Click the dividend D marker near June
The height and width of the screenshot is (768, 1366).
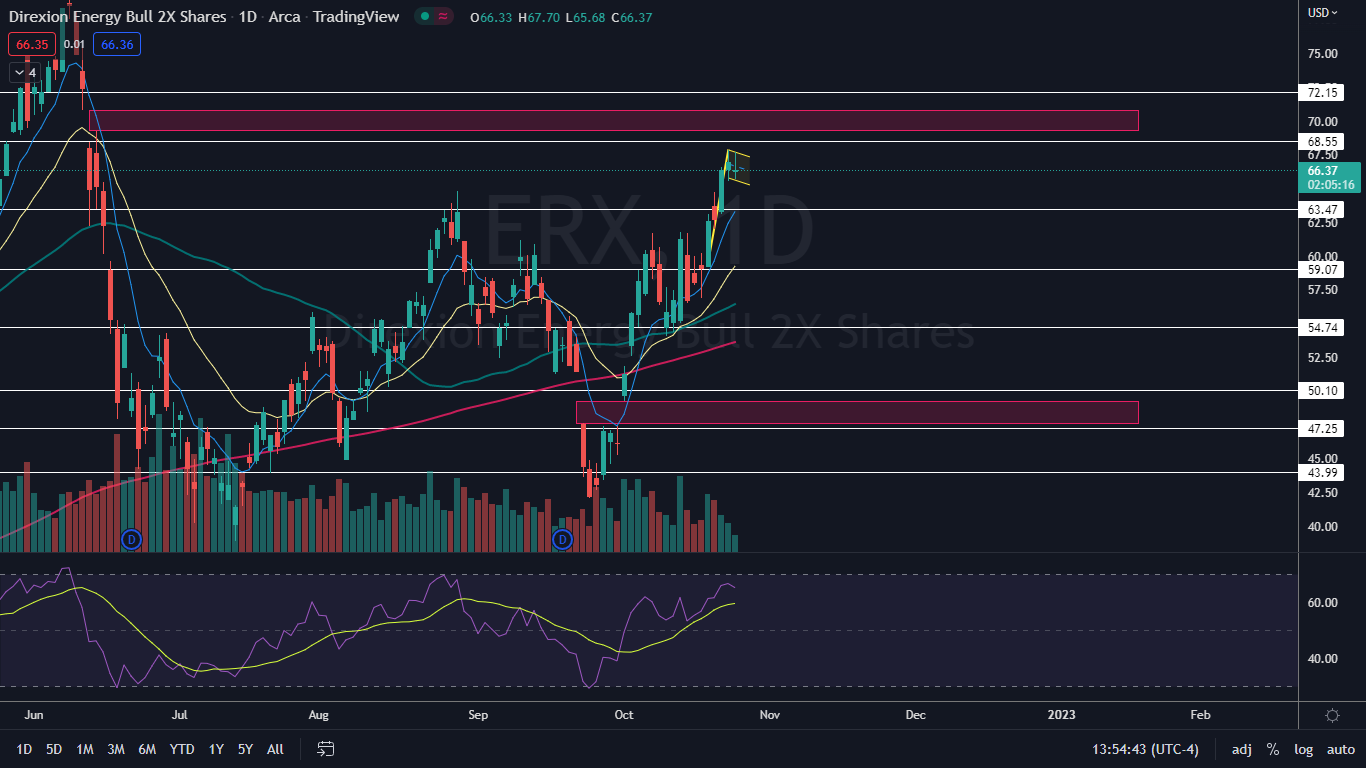(130, 539)
